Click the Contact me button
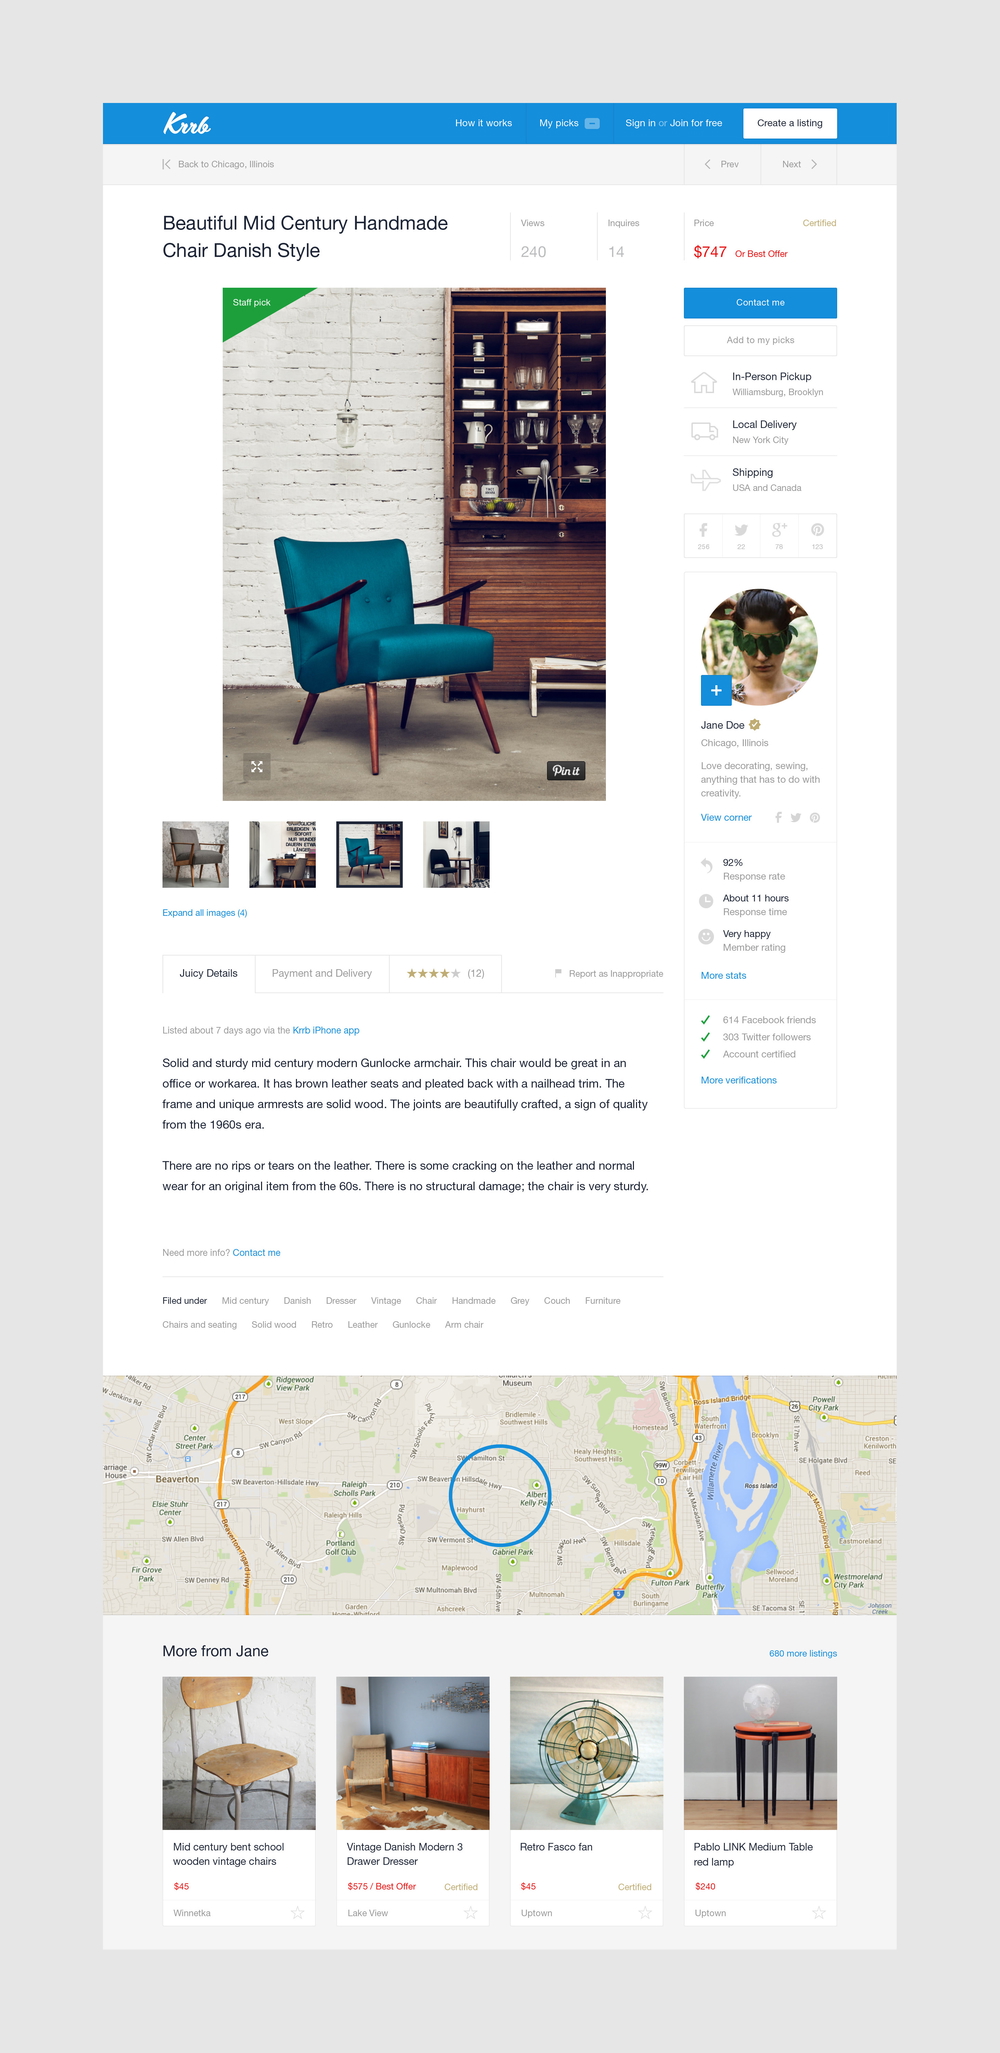This screenshot has width=1000, height=2053. 760,303
